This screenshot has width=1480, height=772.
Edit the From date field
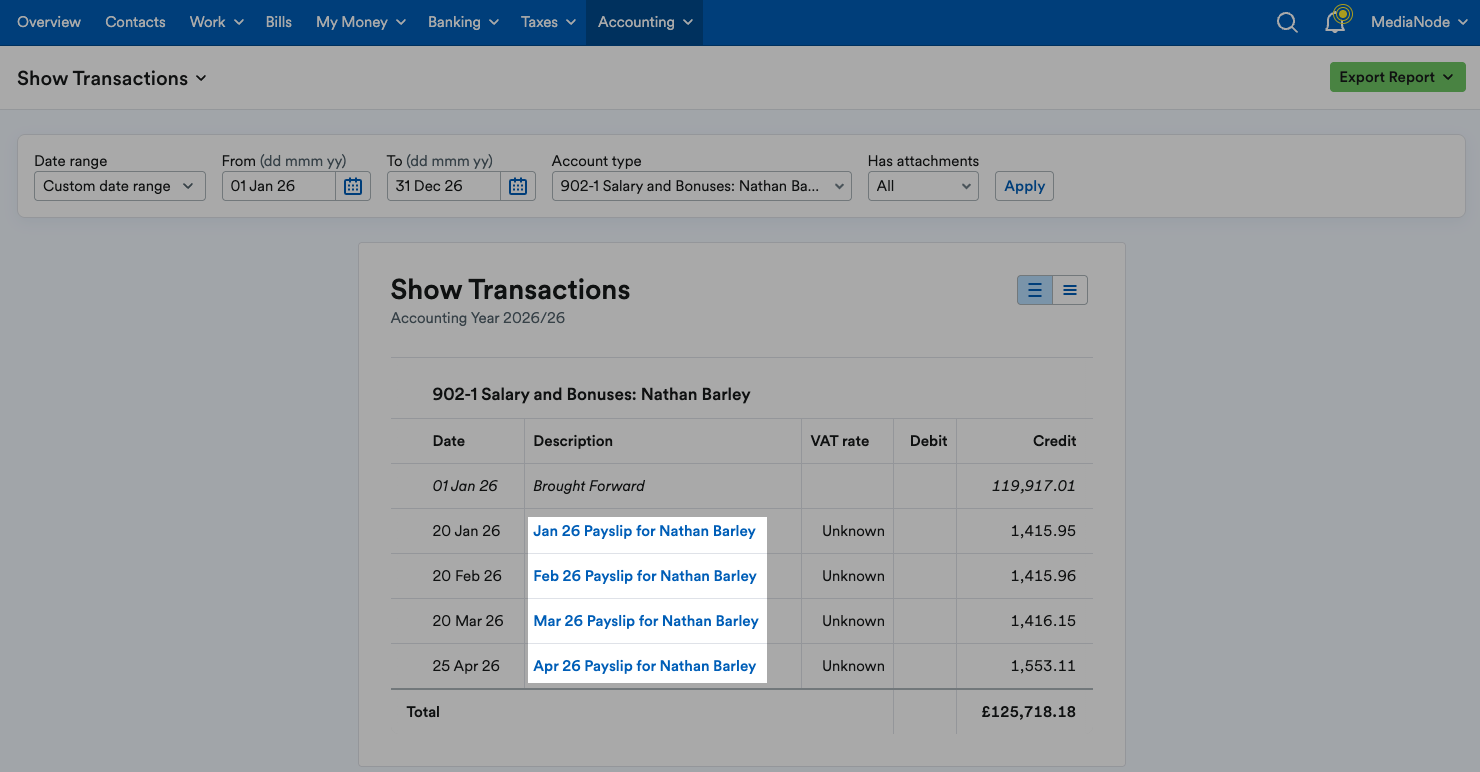click(279, 186)
